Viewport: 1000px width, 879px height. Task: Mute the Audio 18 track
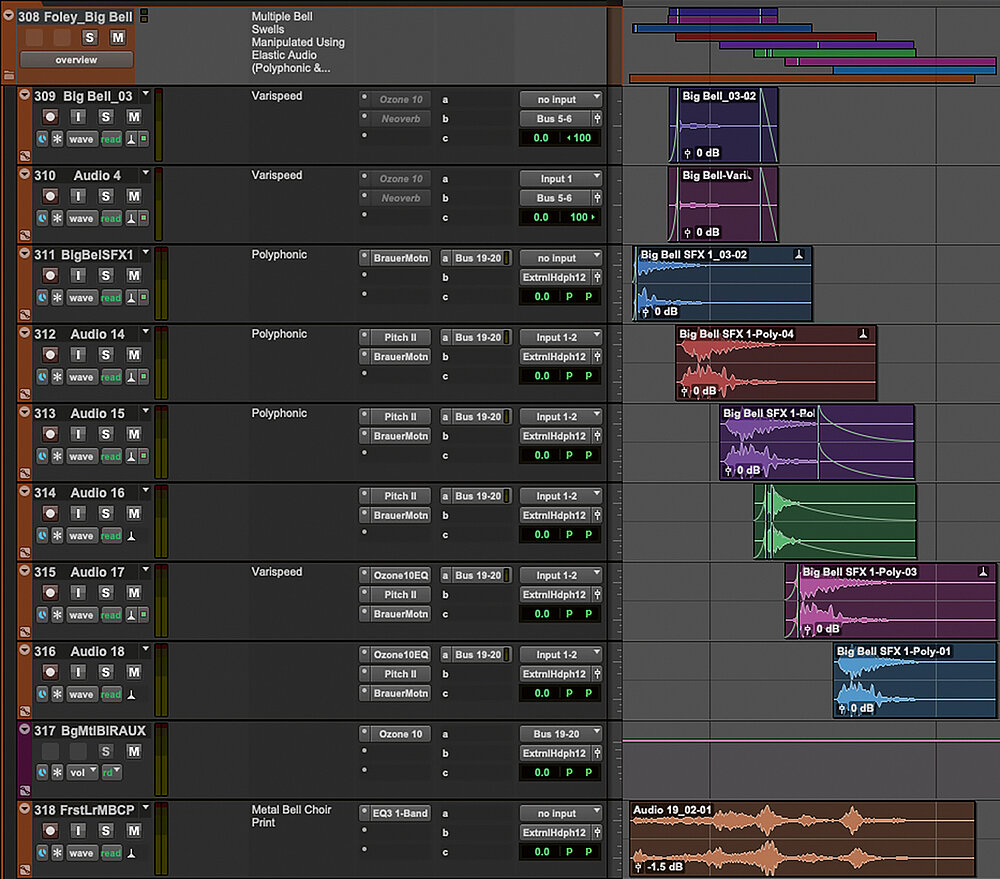click(x=133, y=672)
